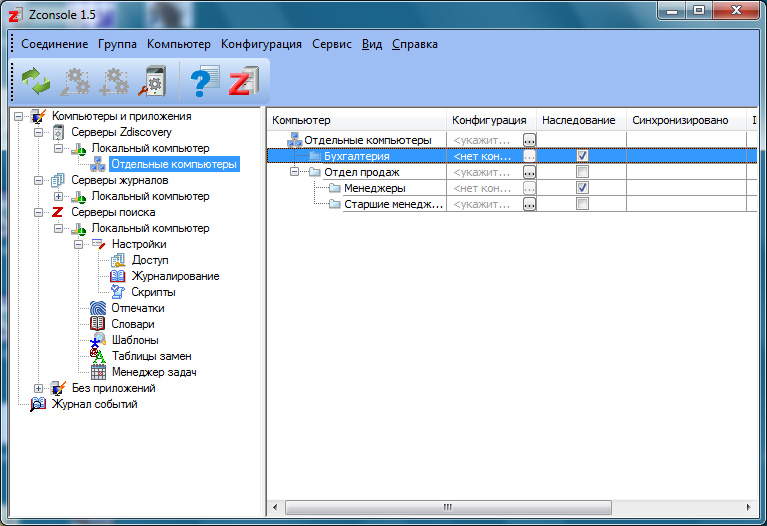
Task: Click the Шаблоны icon
Action: [x=98, y=340]
